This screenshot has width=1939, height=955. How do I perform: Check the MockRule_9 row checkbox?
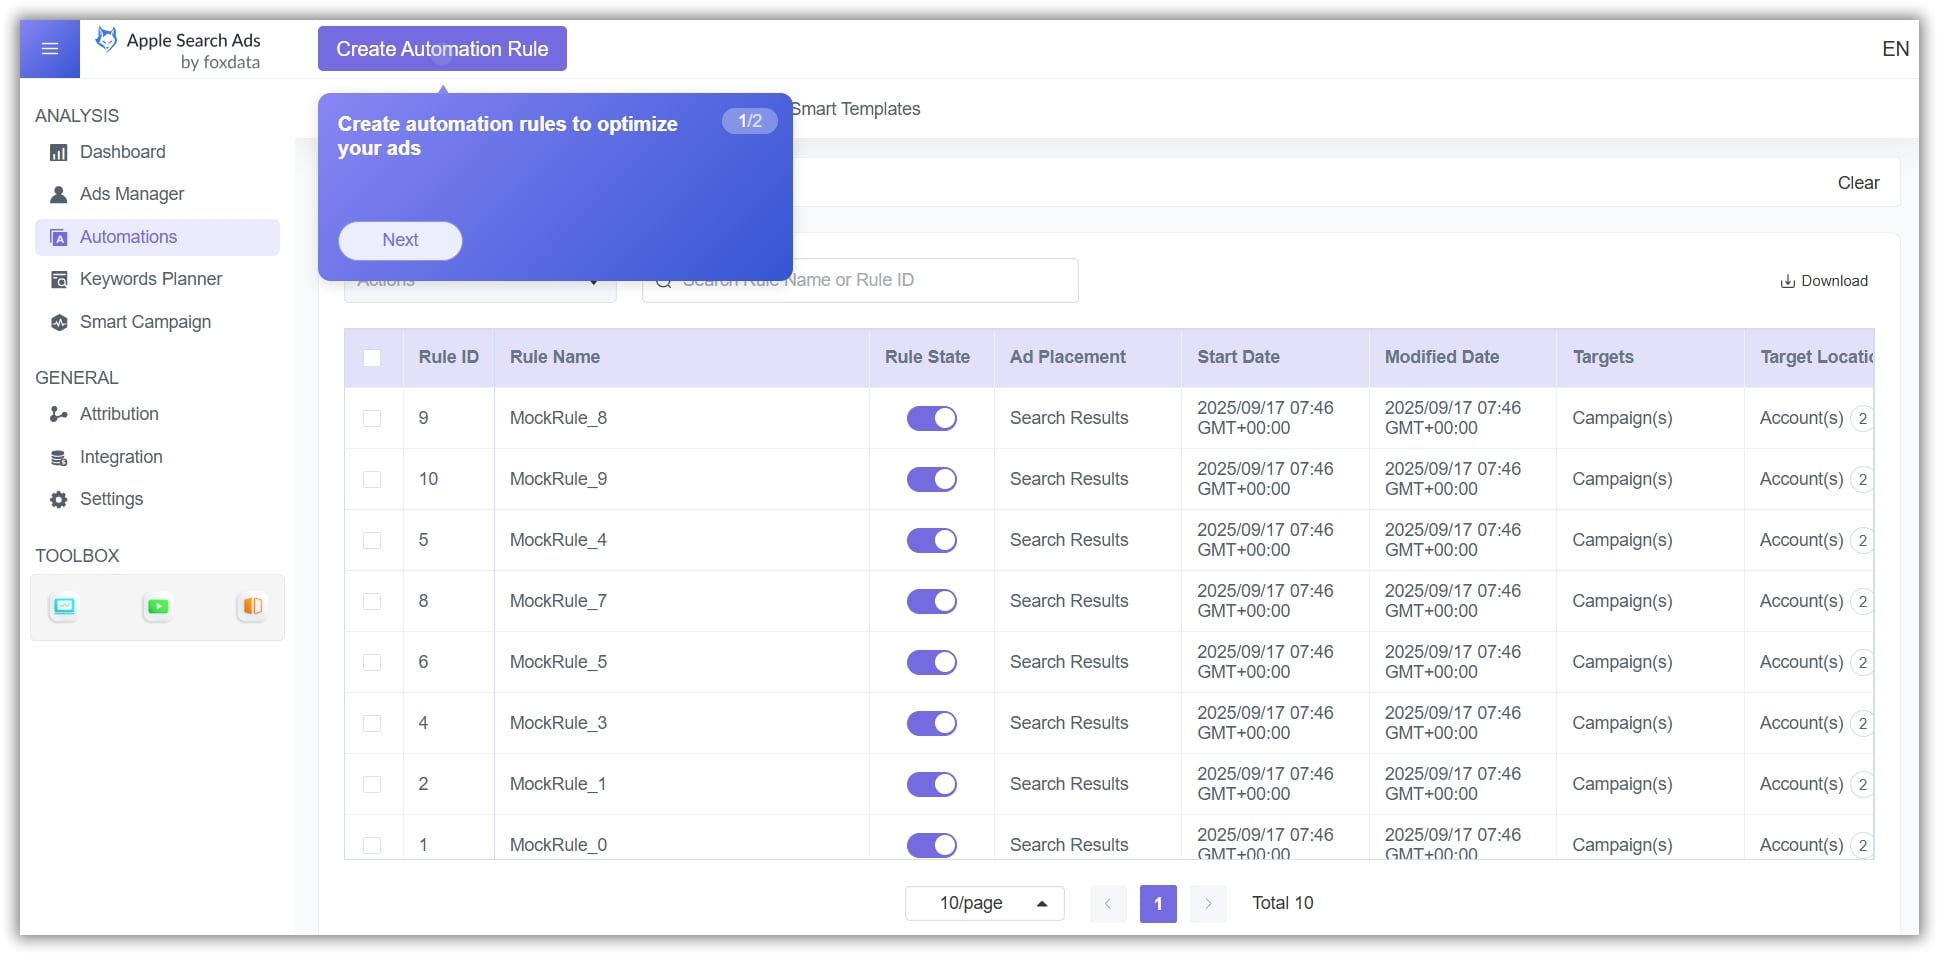(372, 480)
